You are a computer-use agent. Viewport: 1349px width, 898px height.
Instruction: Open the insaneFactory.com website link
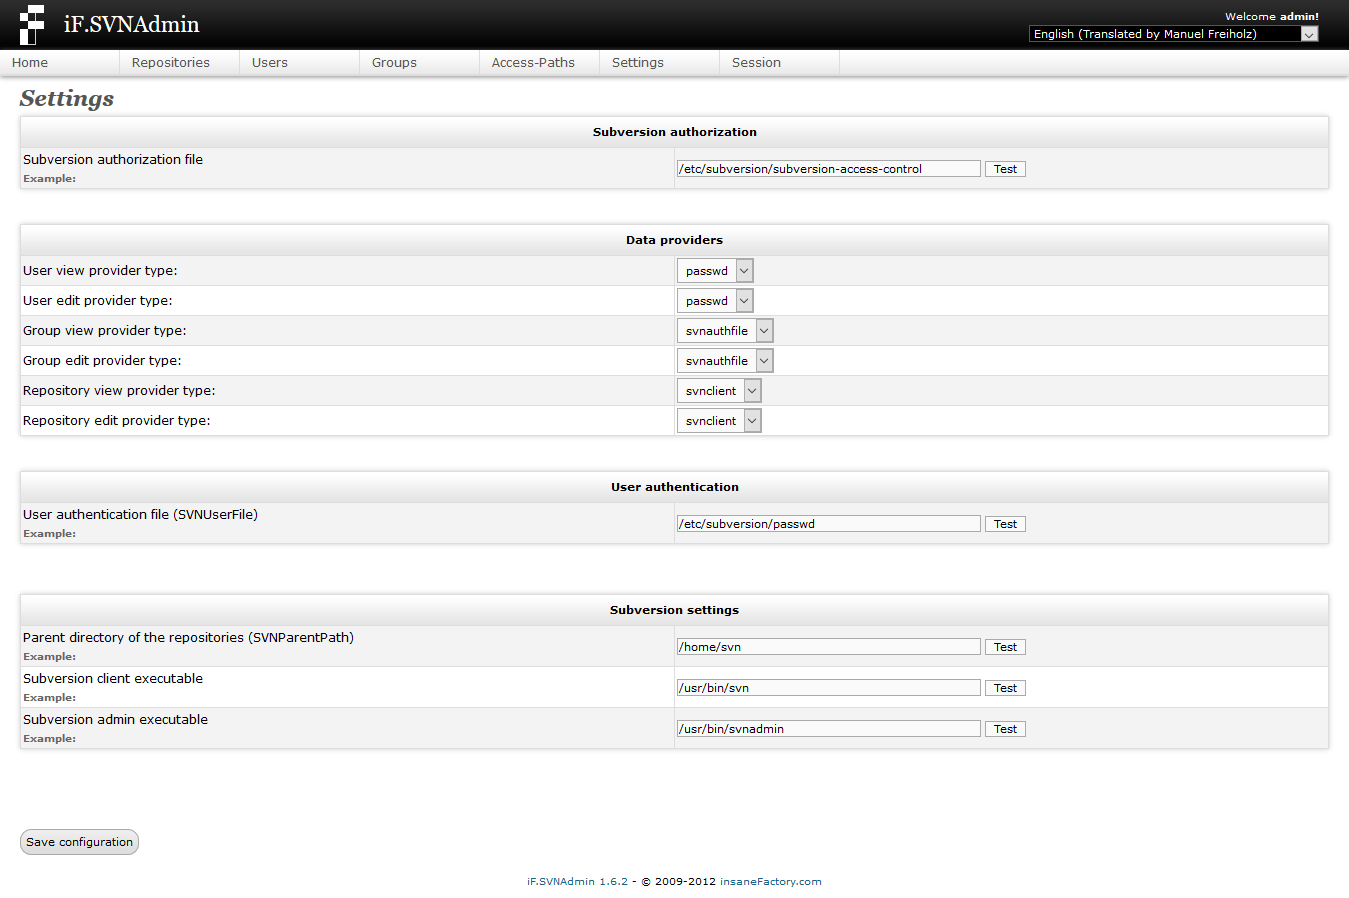coord(770,881)
